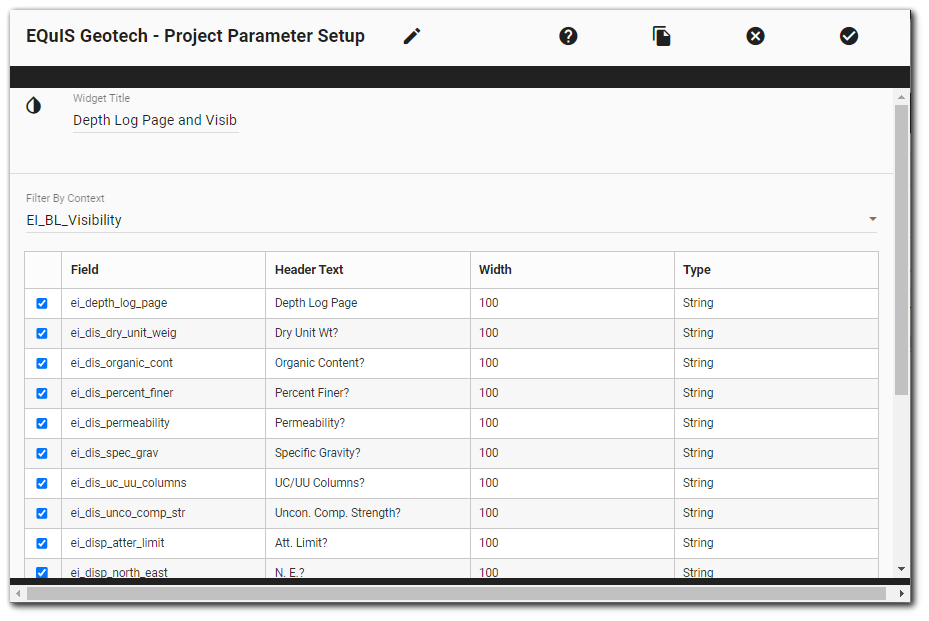Open help via question mark icon
929x621 pixels.
tap(568, 35)
